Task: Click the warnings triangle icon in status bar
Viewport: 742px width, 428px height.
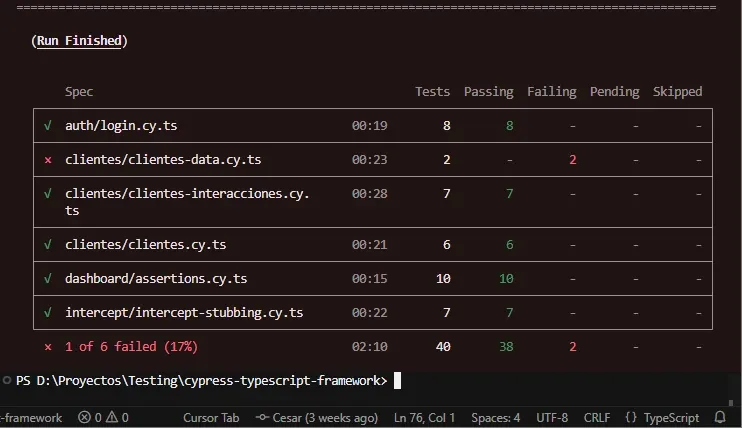Action: [x=112, y=417]
